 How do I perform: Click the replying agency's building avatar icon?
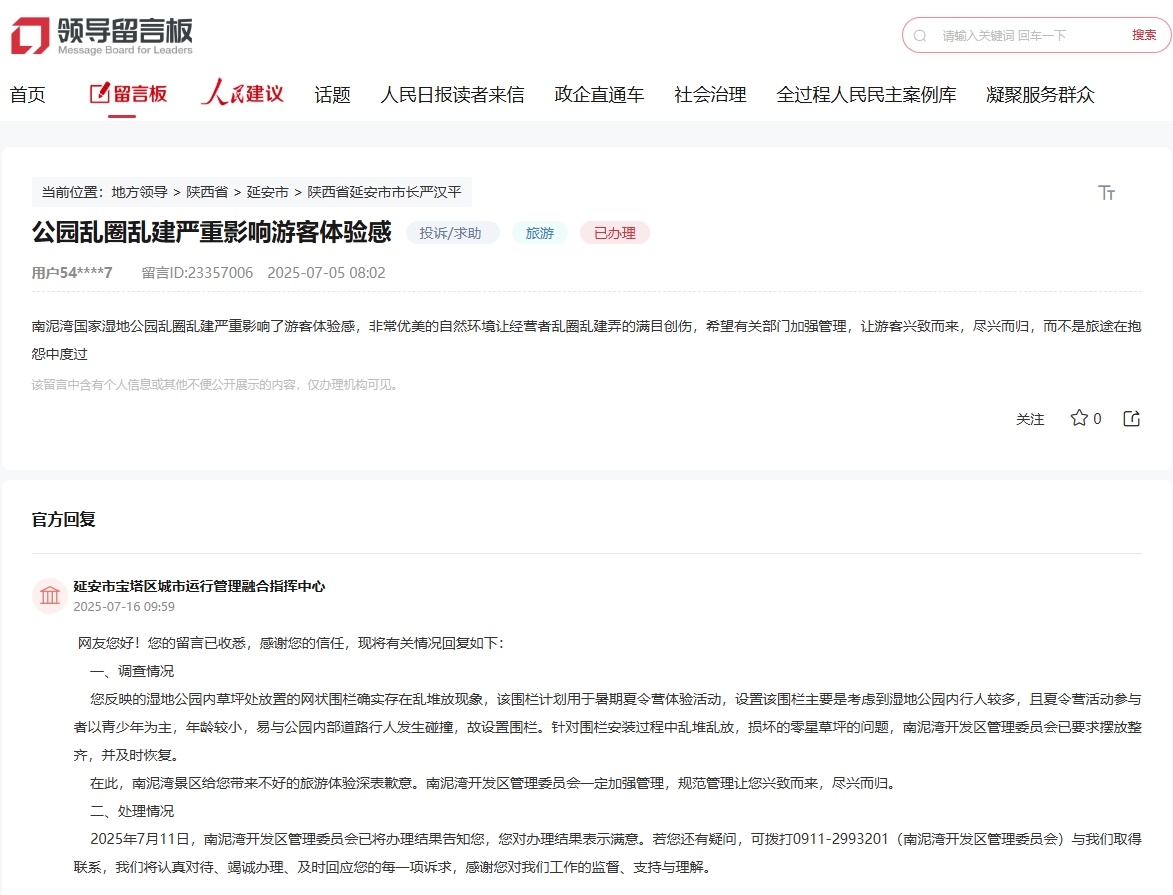click(x=50, y=596)
